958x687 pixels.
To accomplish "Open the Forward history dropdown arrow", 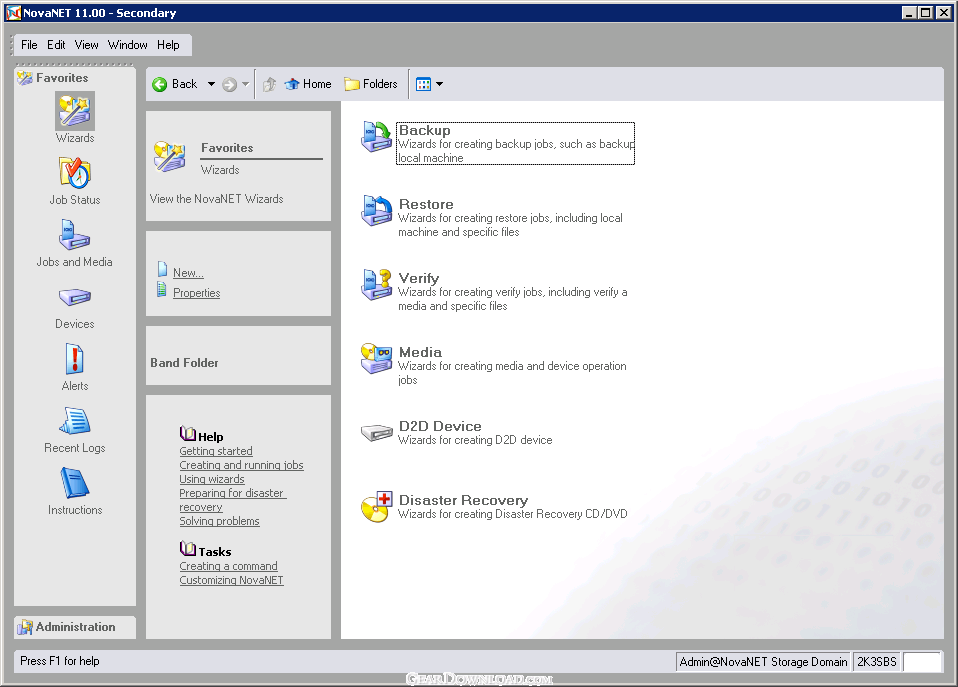I will (245, 84).
